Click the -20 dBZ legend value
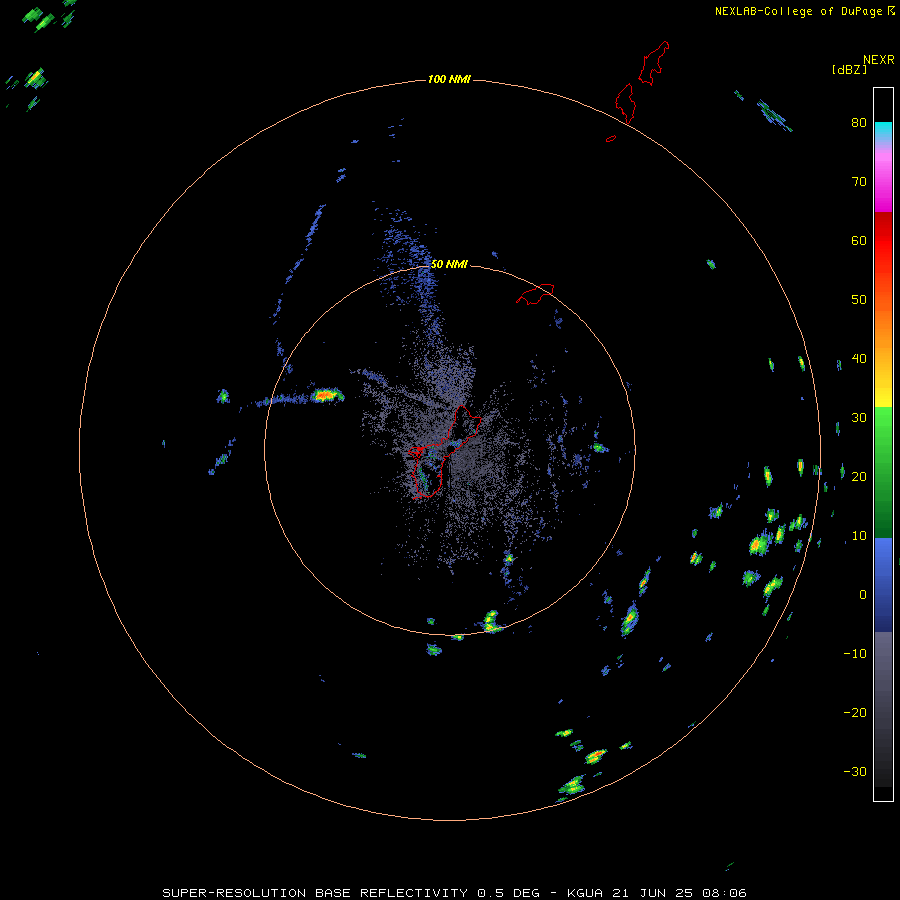Viewport: 900px width, 900px height. [855, 713]
